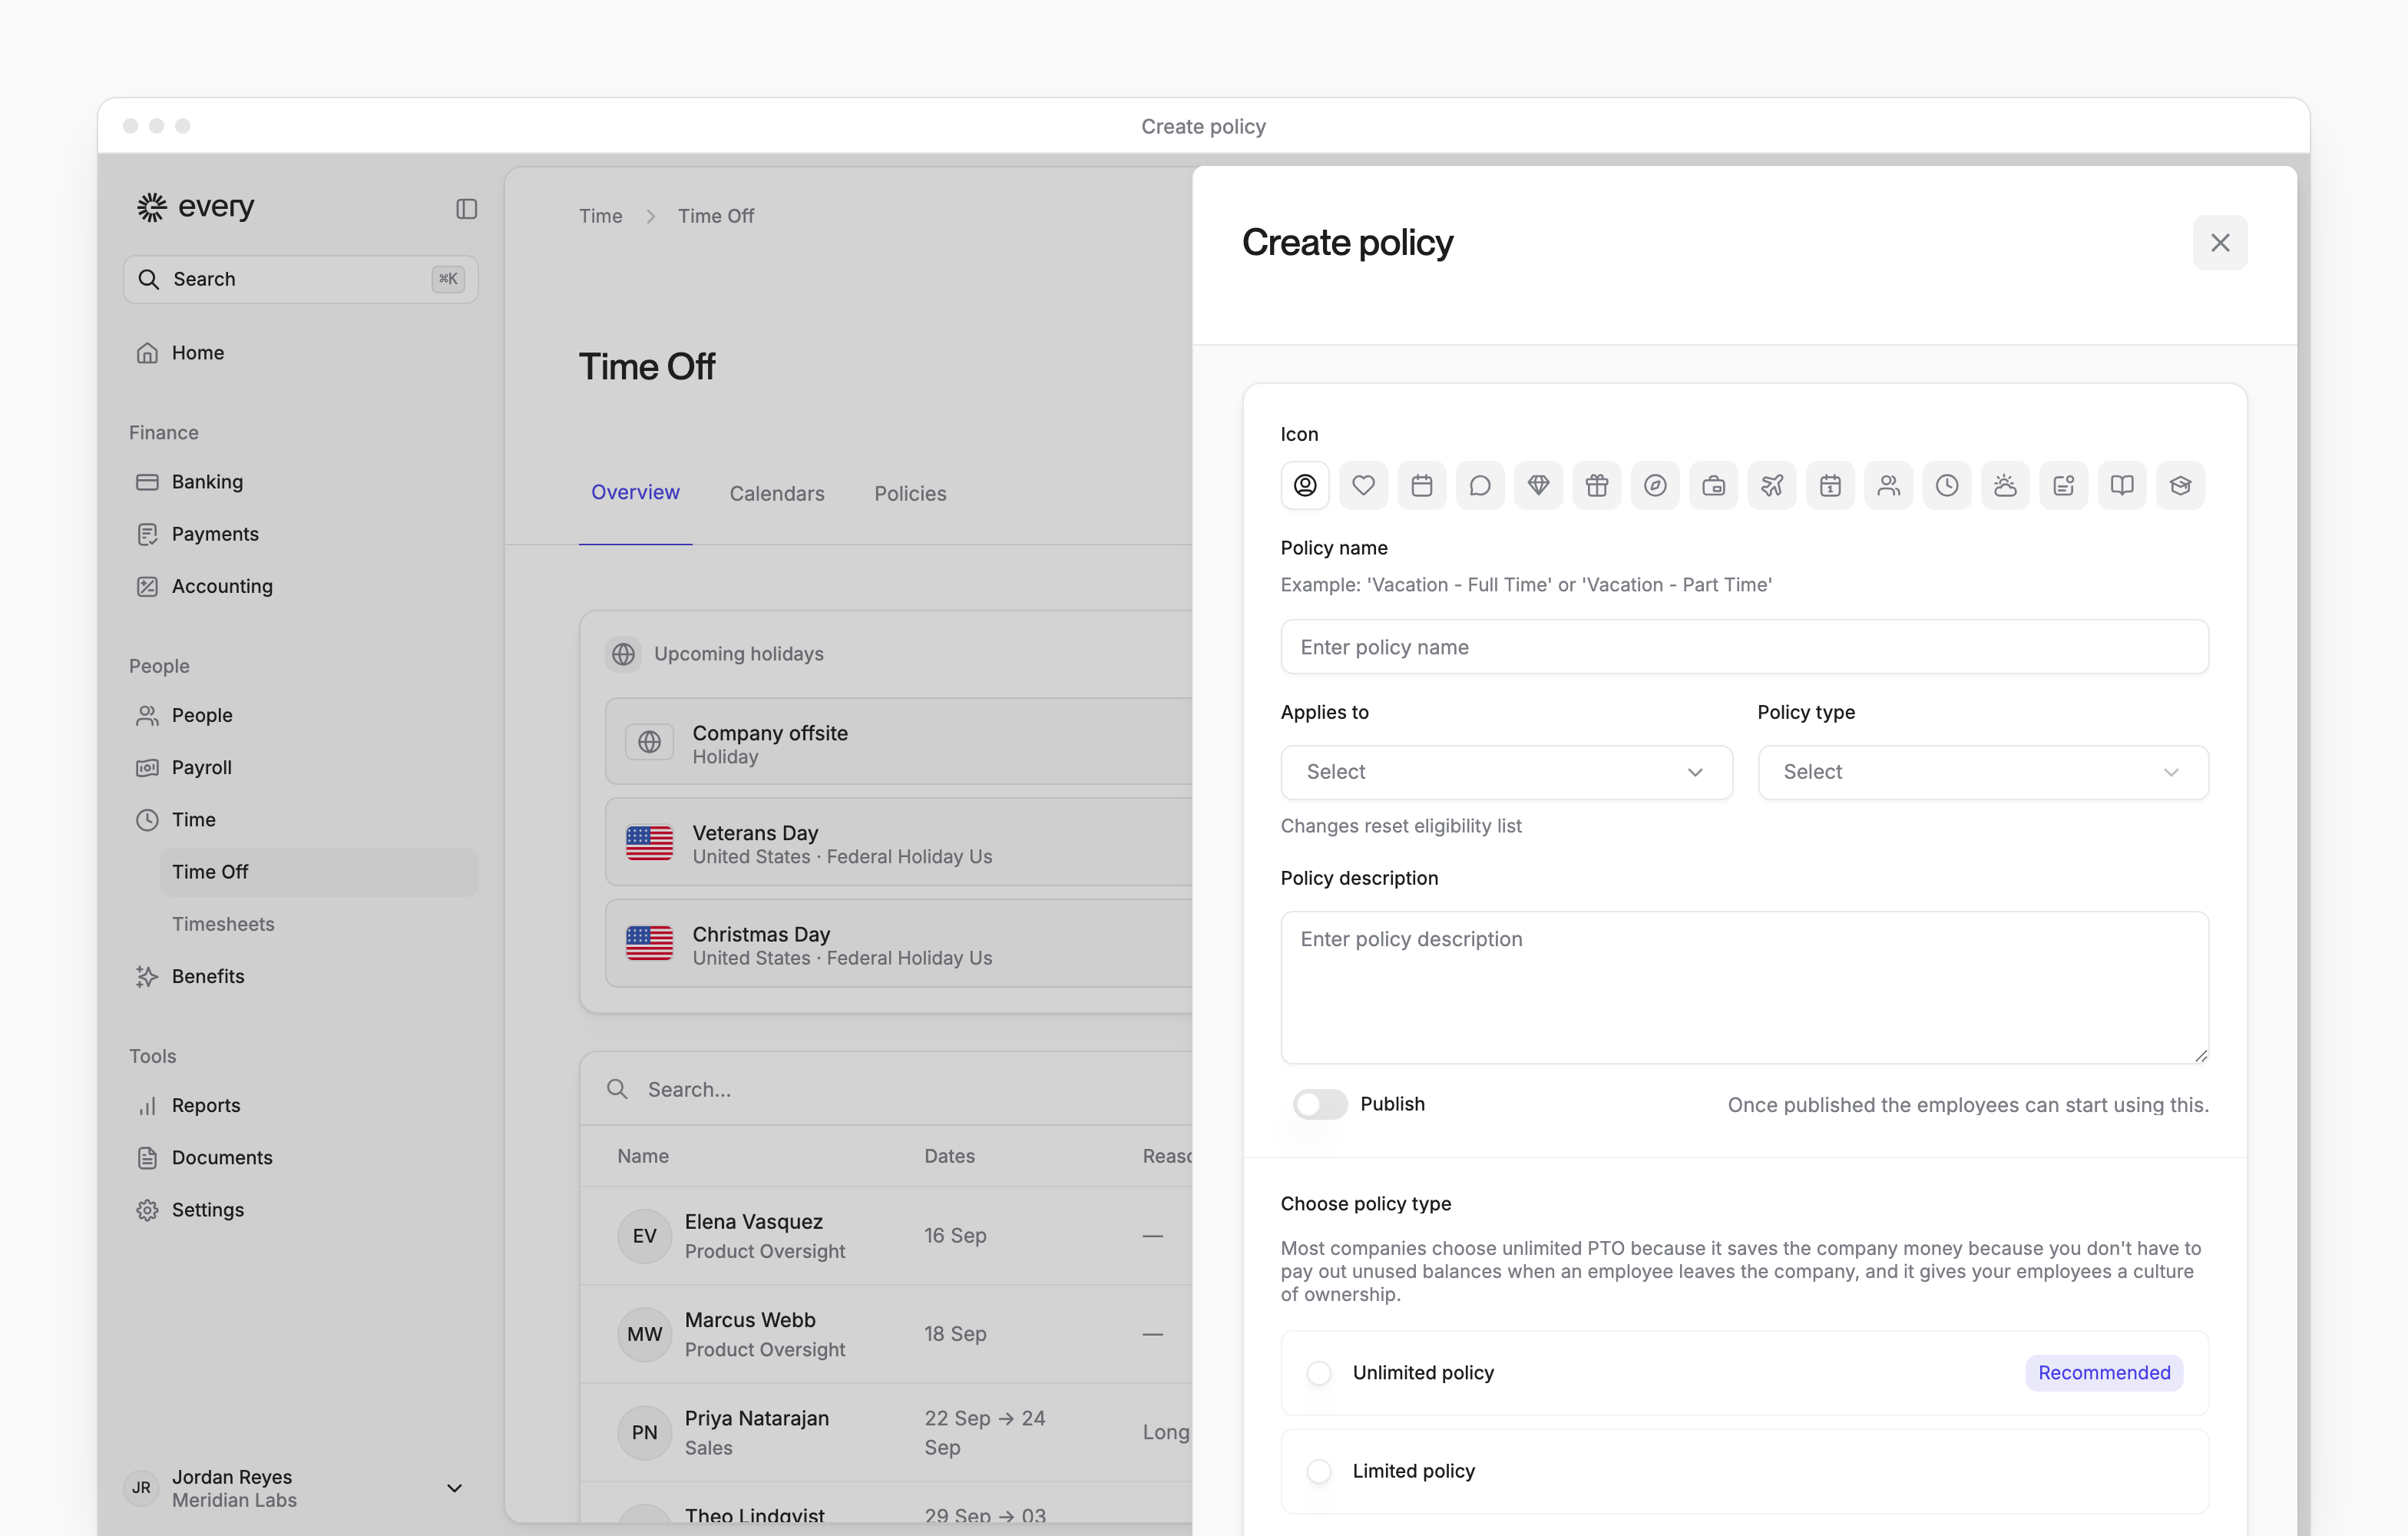Image resolution: width=2408 pixels, height=1536 pixels.
Task: Click the Recommended badge on Unlimited policy
Action: (x=2104, y=1373)
